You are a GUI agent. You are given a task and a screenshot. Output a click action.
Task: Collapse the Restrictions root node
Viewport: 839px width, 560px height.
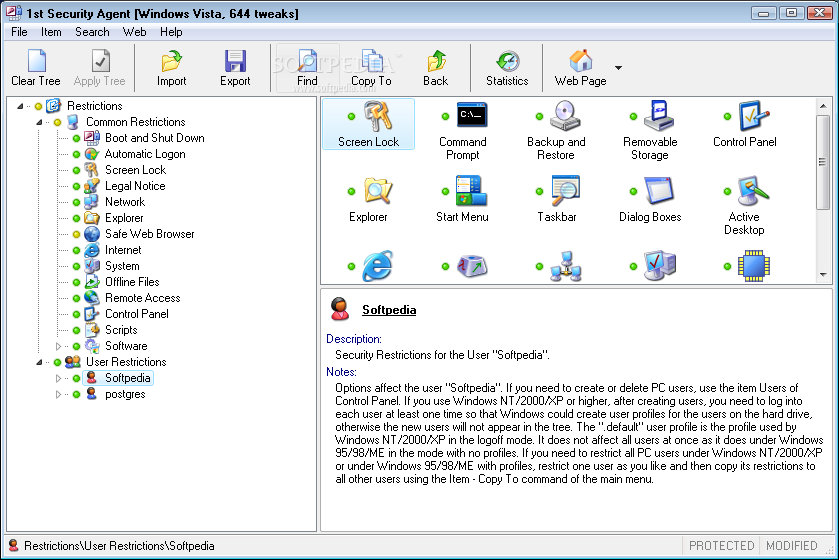tap(20, 106)
